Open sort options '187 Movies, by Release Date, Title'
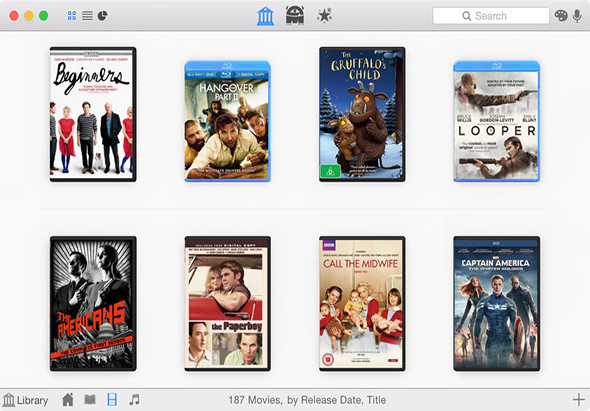 tap(307, 400)
